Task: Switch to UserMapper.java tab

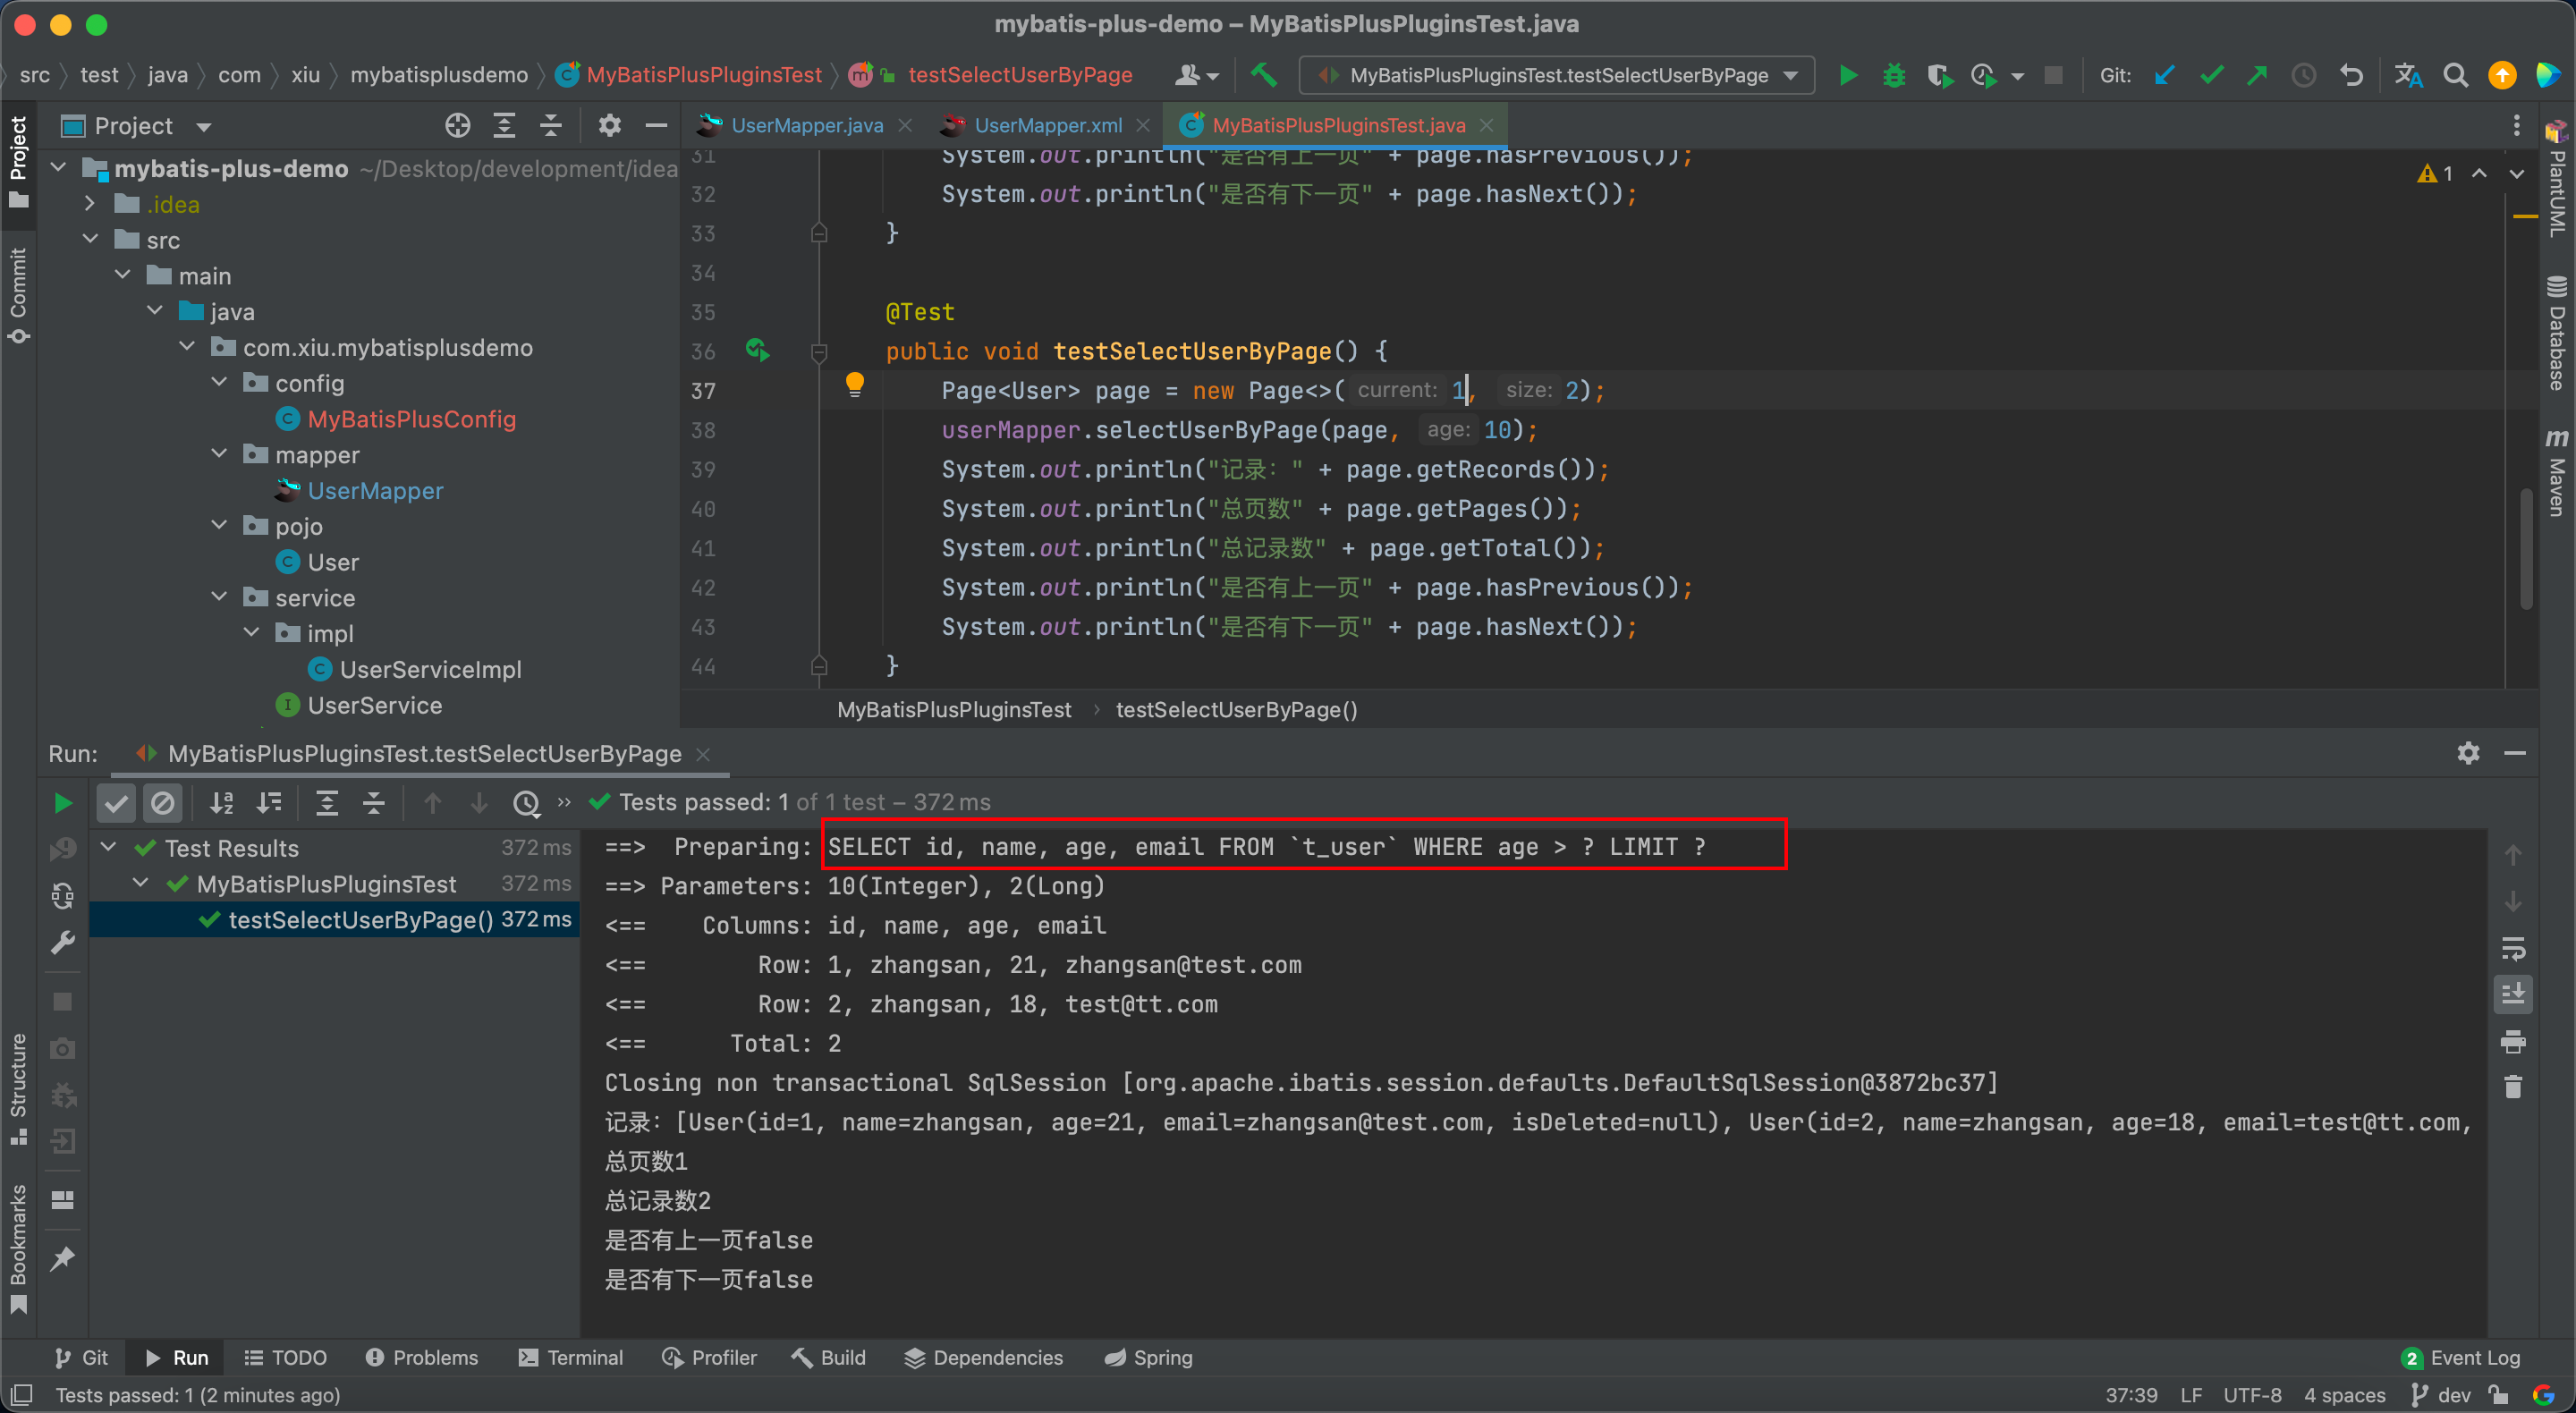Action: pyautogui.click(x=806, y=125)
